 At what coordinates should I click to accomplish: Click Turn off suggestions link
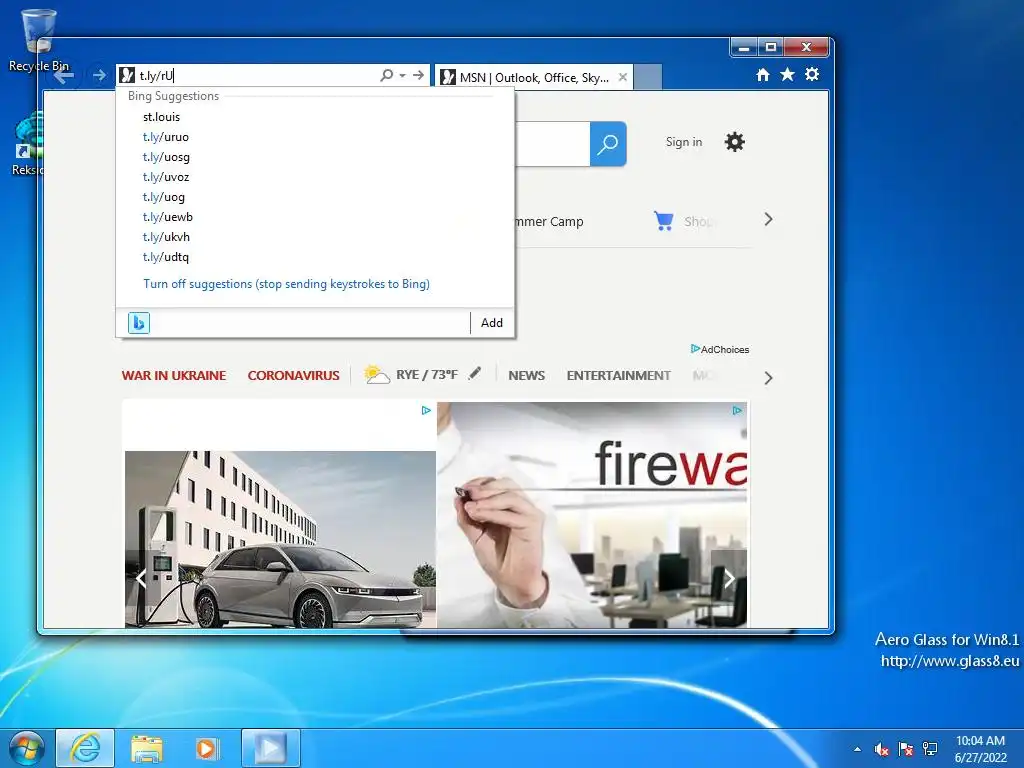point(286,284)
